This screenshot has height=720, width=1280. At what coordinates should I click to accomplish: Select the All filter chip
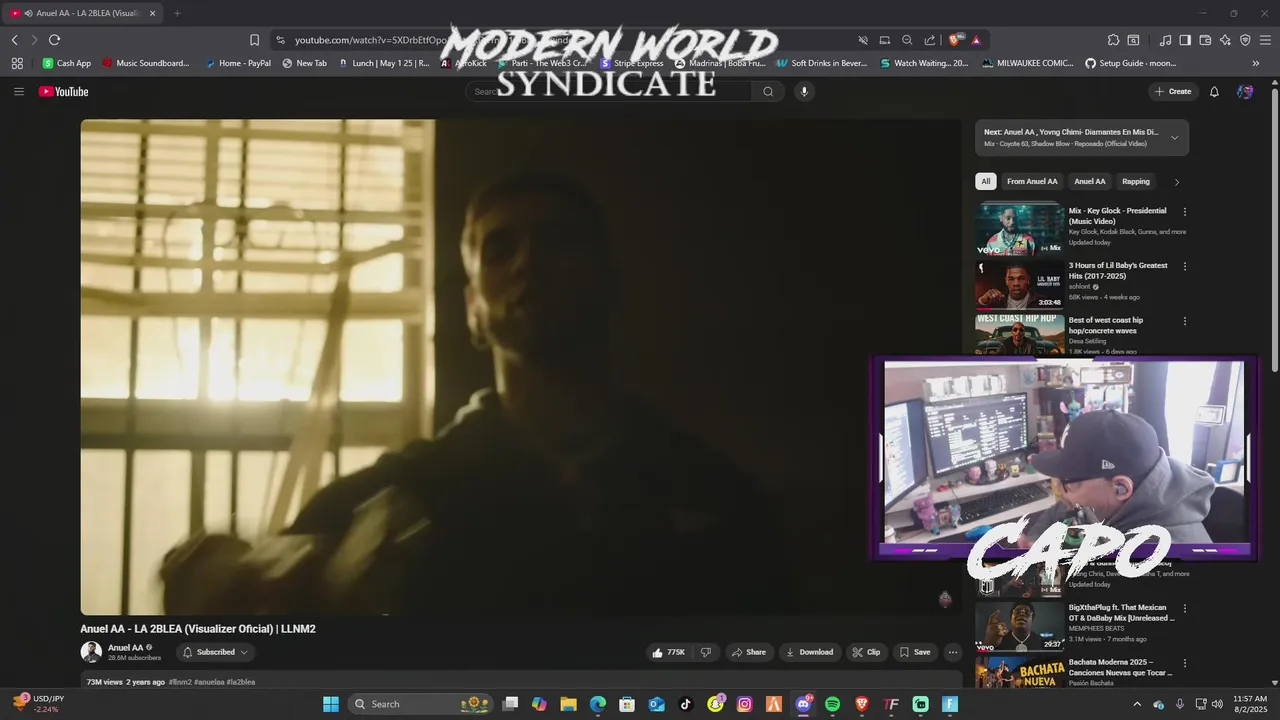985,181
